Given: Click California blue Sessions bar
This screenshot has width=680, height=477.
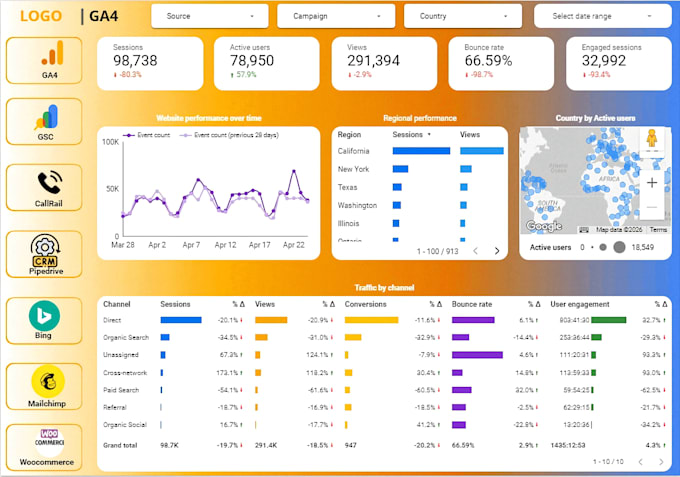Looking at the screenshot, I should point(421,151).
